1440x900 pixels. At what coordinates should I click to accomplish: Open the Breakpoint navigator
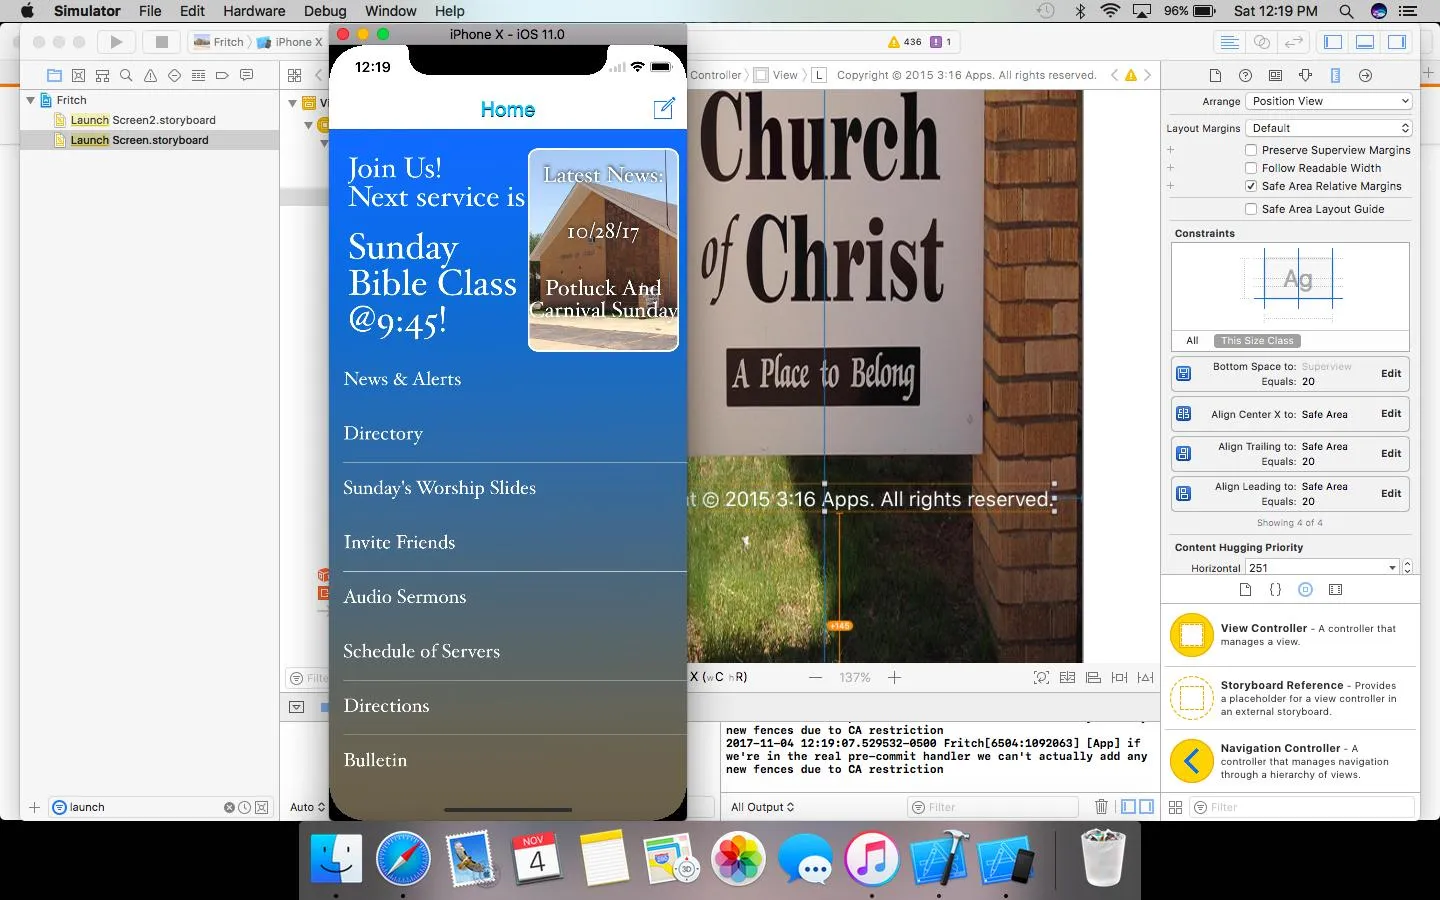[222, 75]
